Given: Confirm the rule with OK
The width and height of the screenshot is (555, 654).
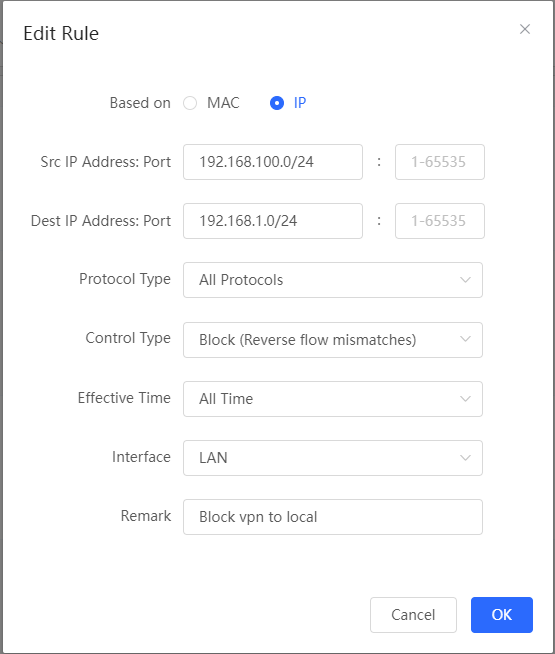Looking at the screenshot, I should [502, 615].
